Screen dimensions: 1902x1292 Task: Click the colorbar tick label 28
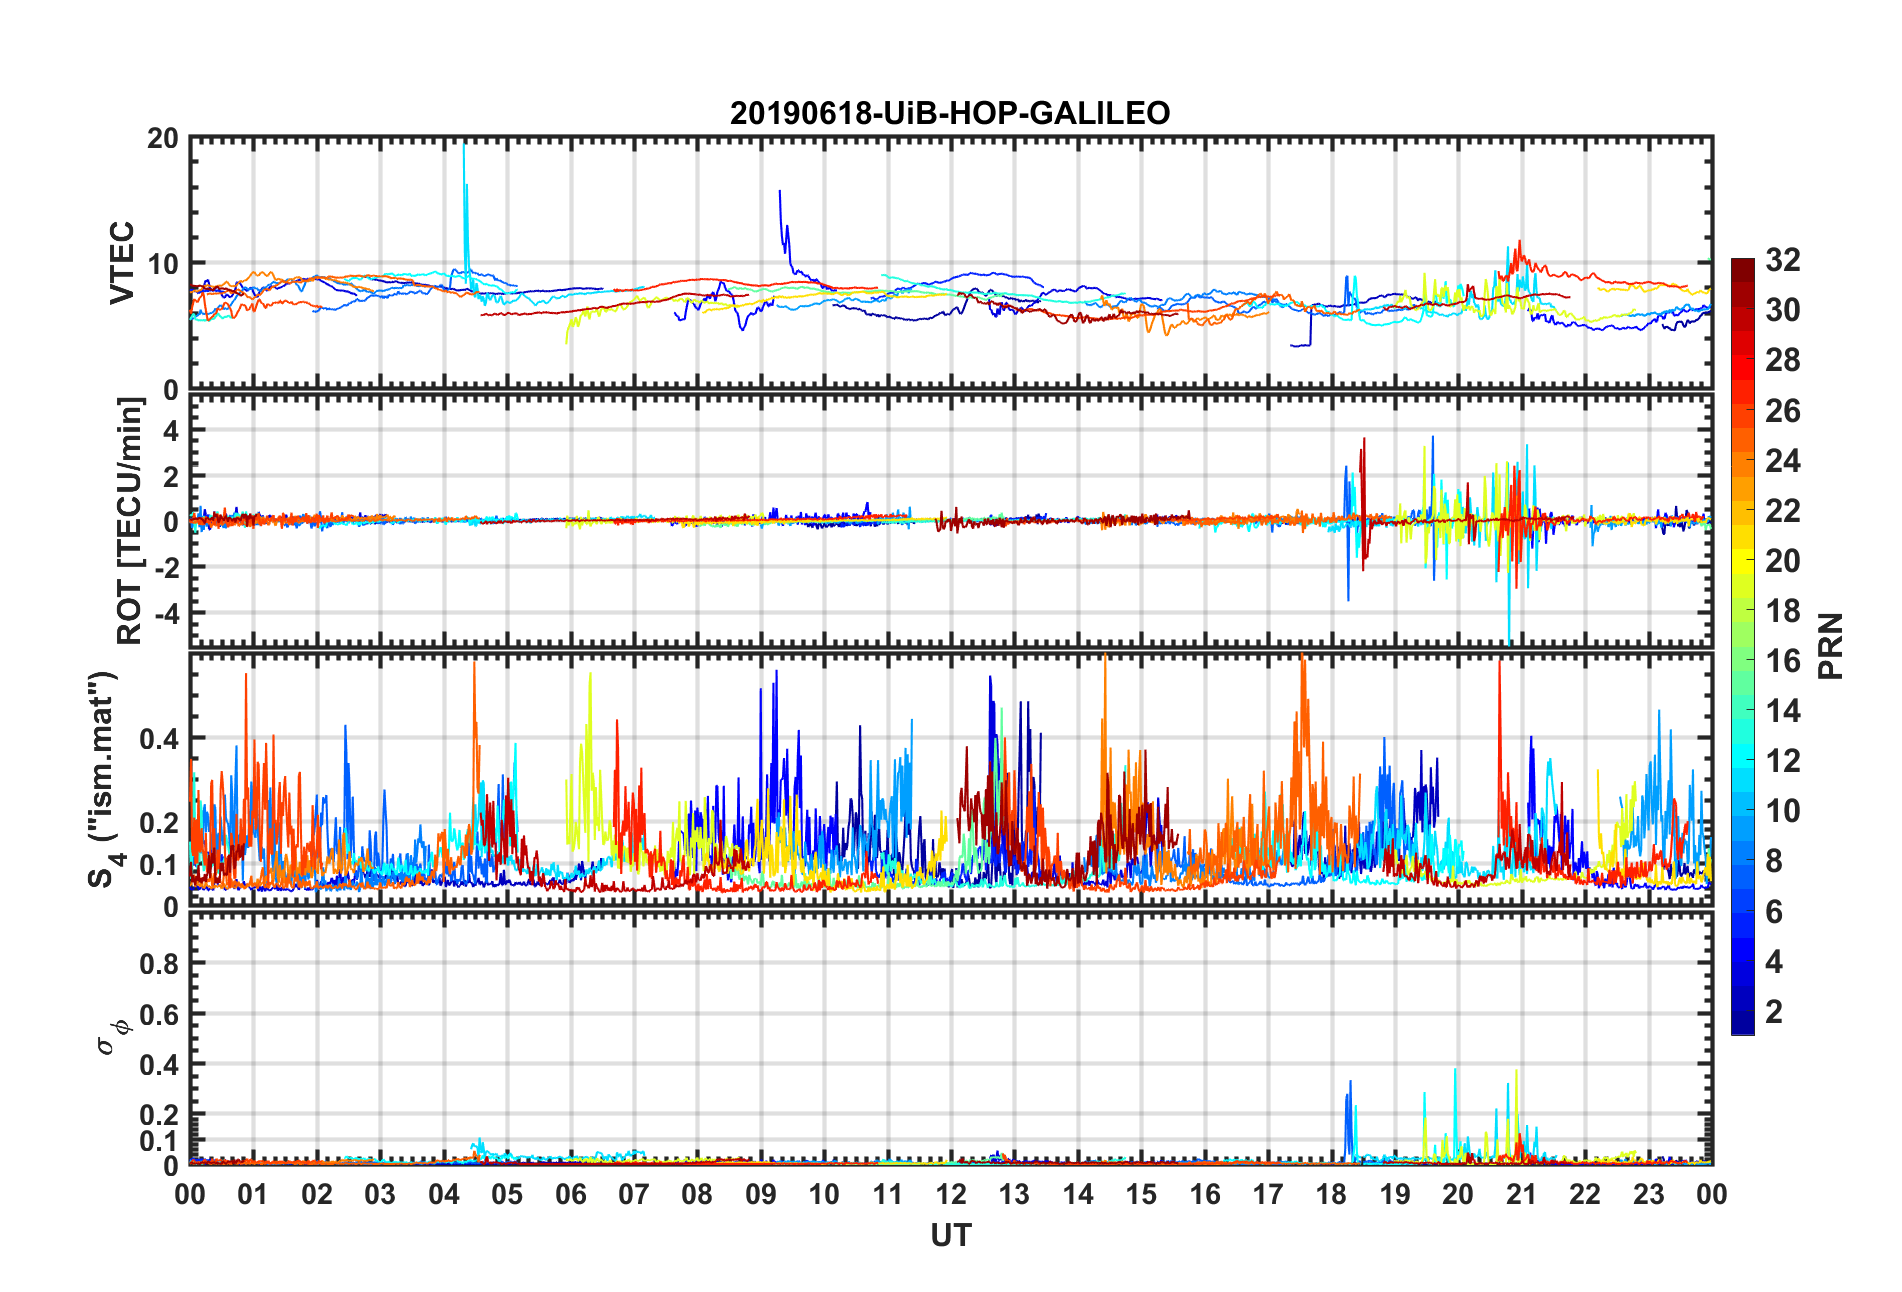click(1782, 360)
